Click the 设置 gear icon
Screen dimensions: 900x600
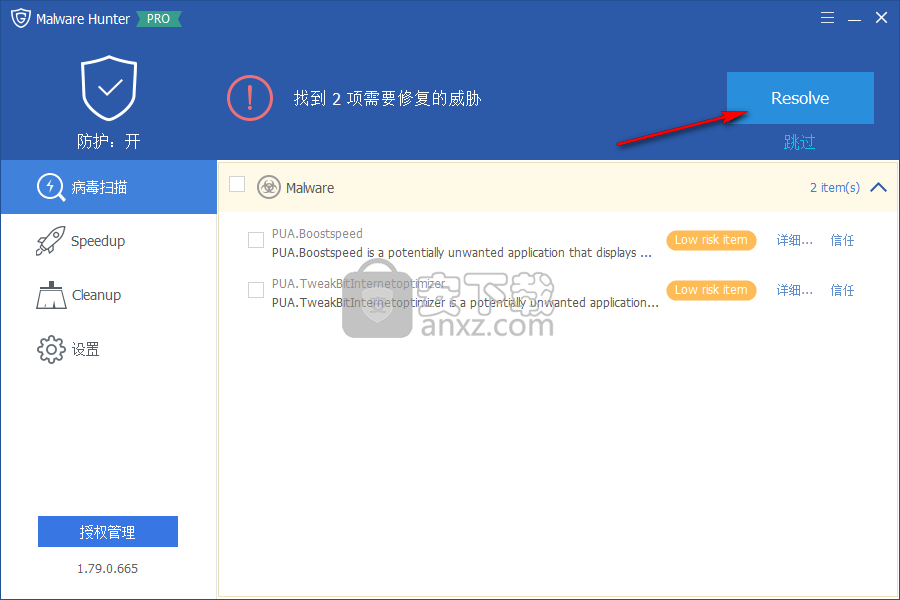tap(51, 349)
